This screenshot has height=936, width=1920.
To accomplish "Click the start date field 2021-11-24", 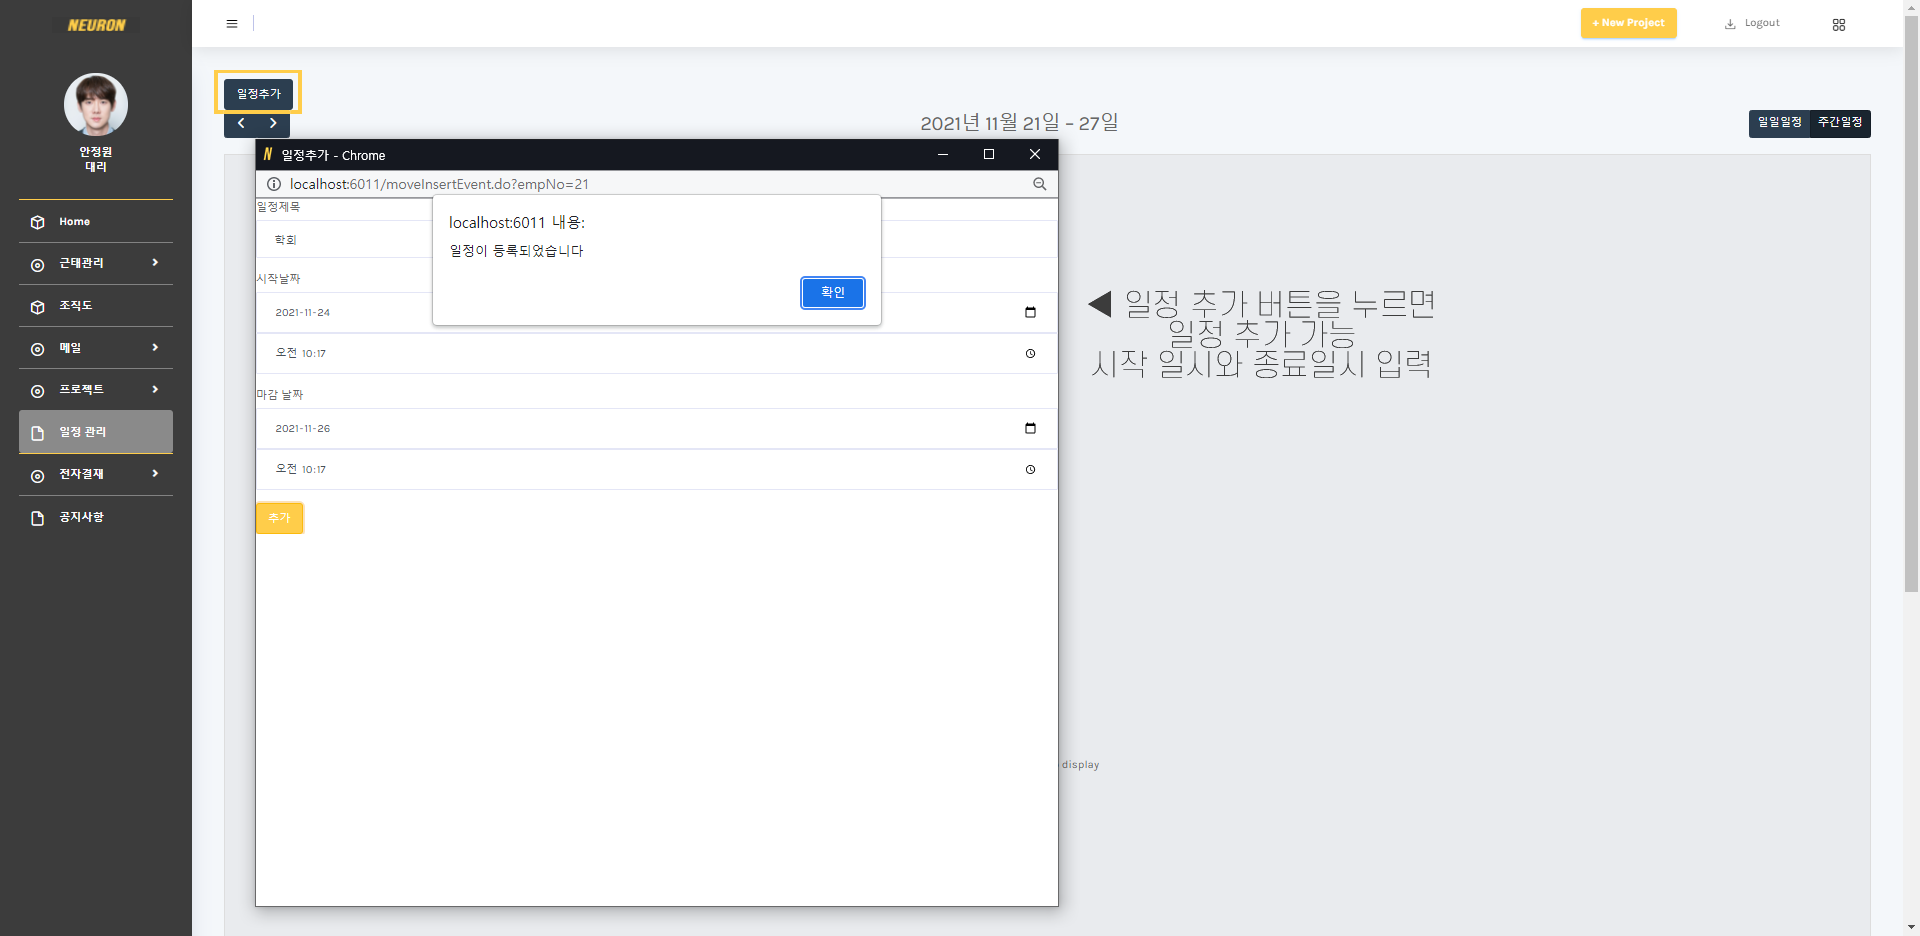I will pos(656,312).
